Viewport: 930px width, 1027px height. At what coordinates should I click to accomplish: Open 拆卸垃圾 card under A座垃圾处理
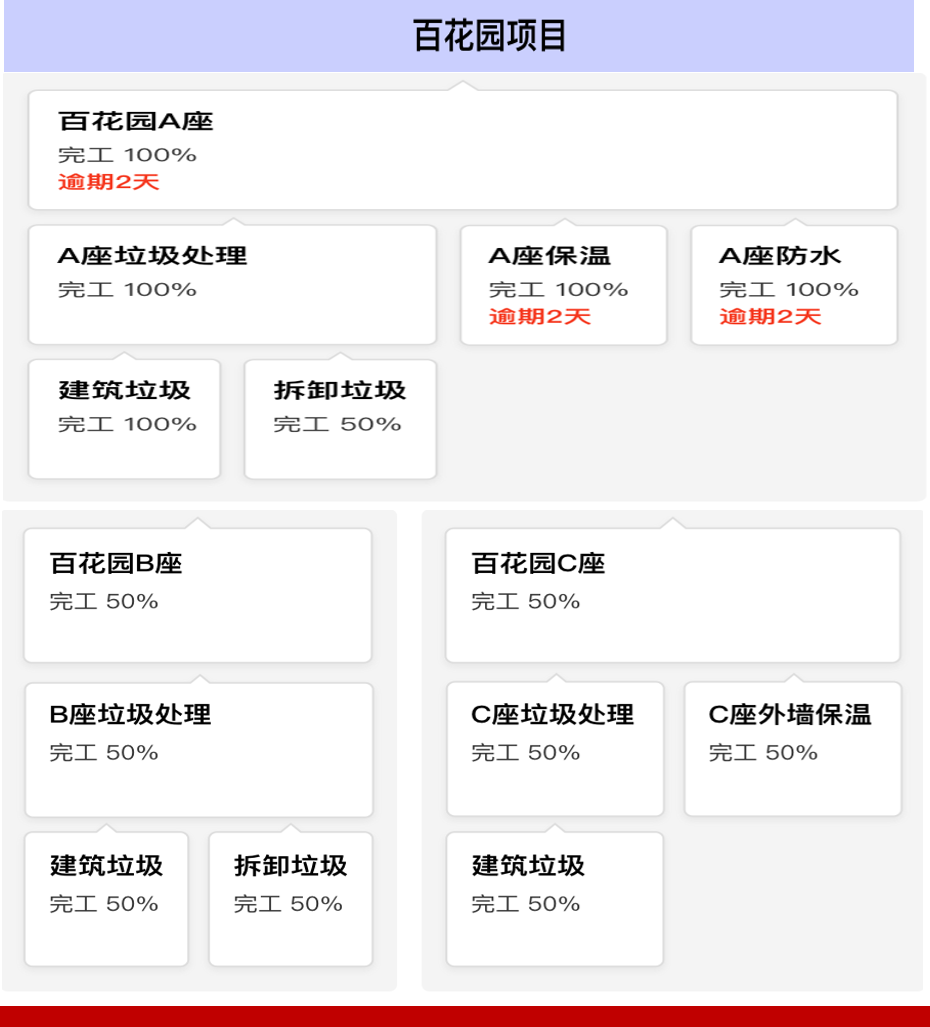pyautogui.click(x=340, y=419)
